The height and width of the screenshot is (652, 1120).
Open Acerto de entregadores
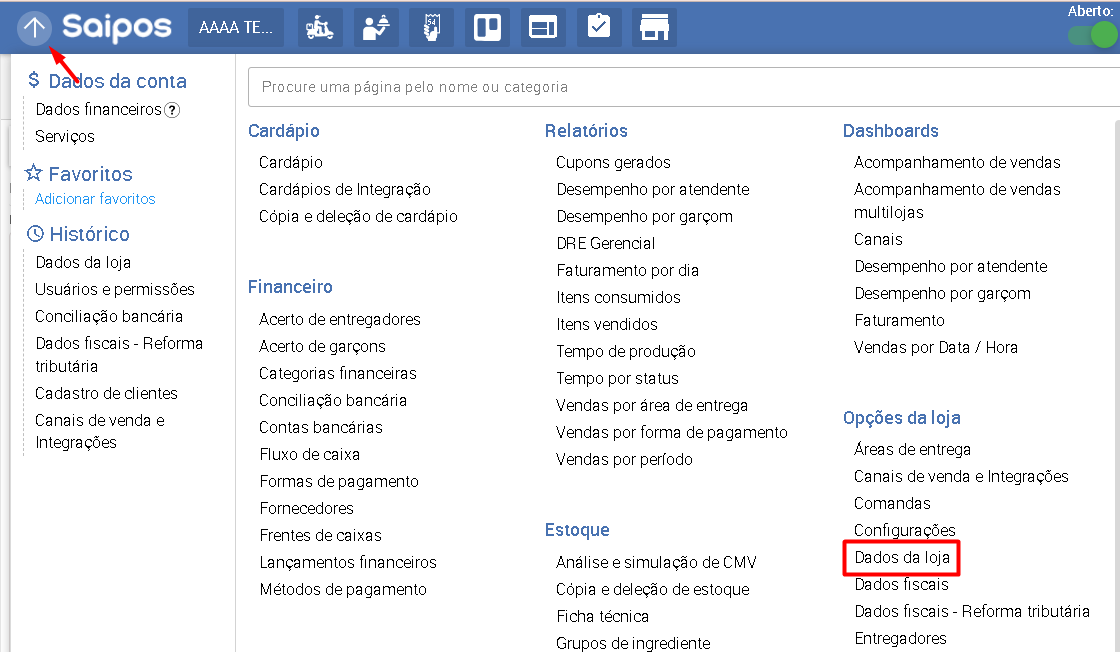click(340, 319)
